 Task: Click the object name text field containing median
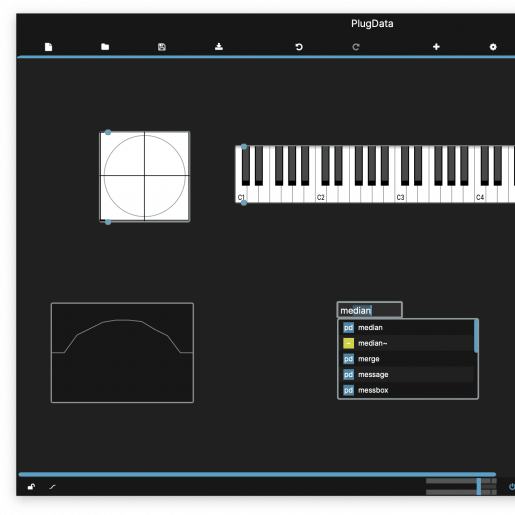[370, 310]
